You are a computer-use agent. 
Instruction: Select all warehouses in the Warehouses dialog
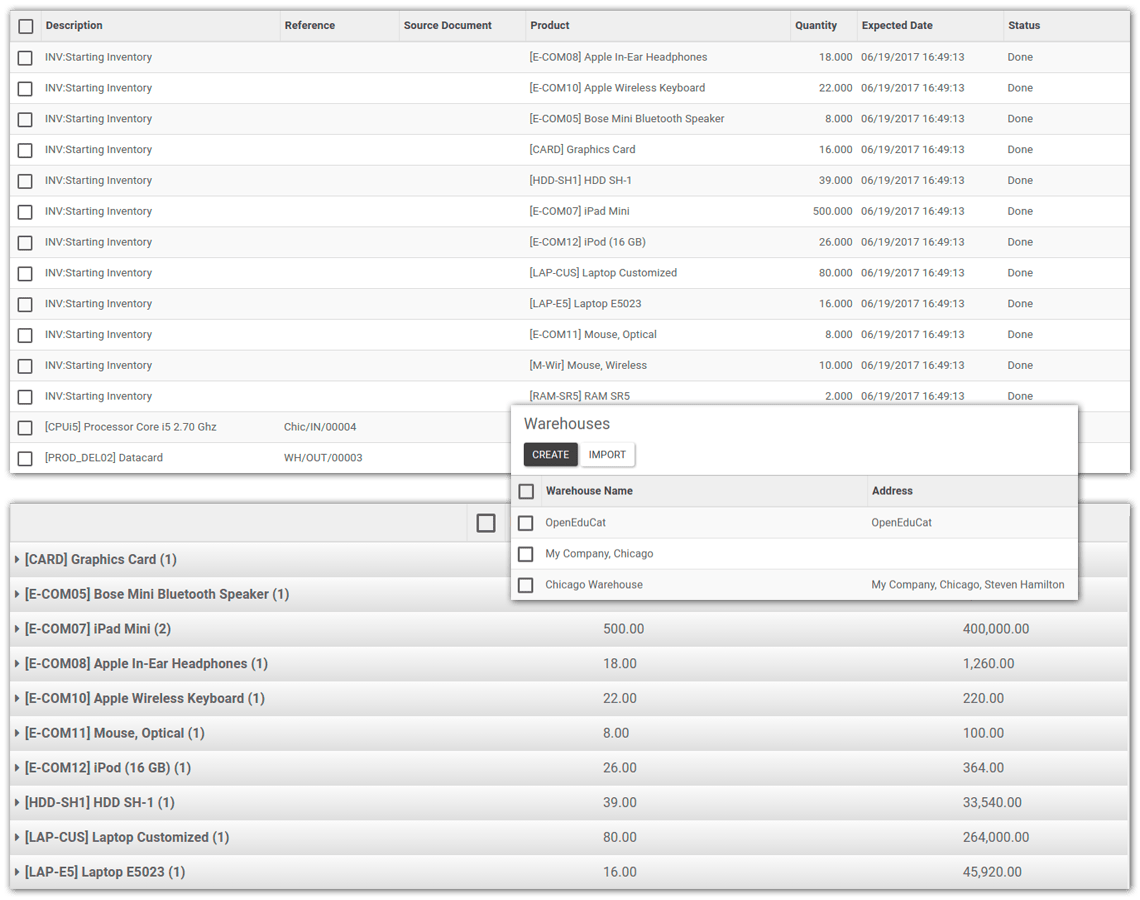pos(526,491)
